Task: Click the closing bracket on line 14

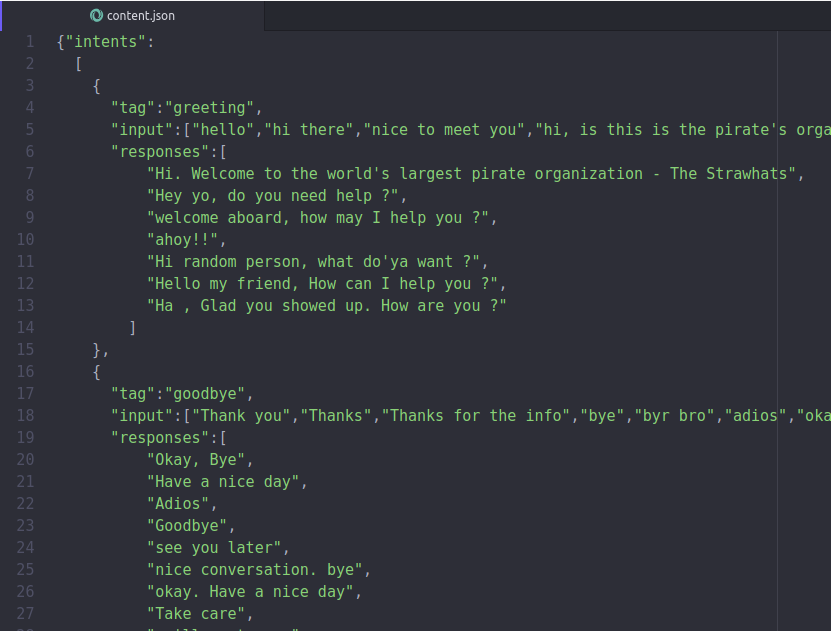Action: click(132, 327)
